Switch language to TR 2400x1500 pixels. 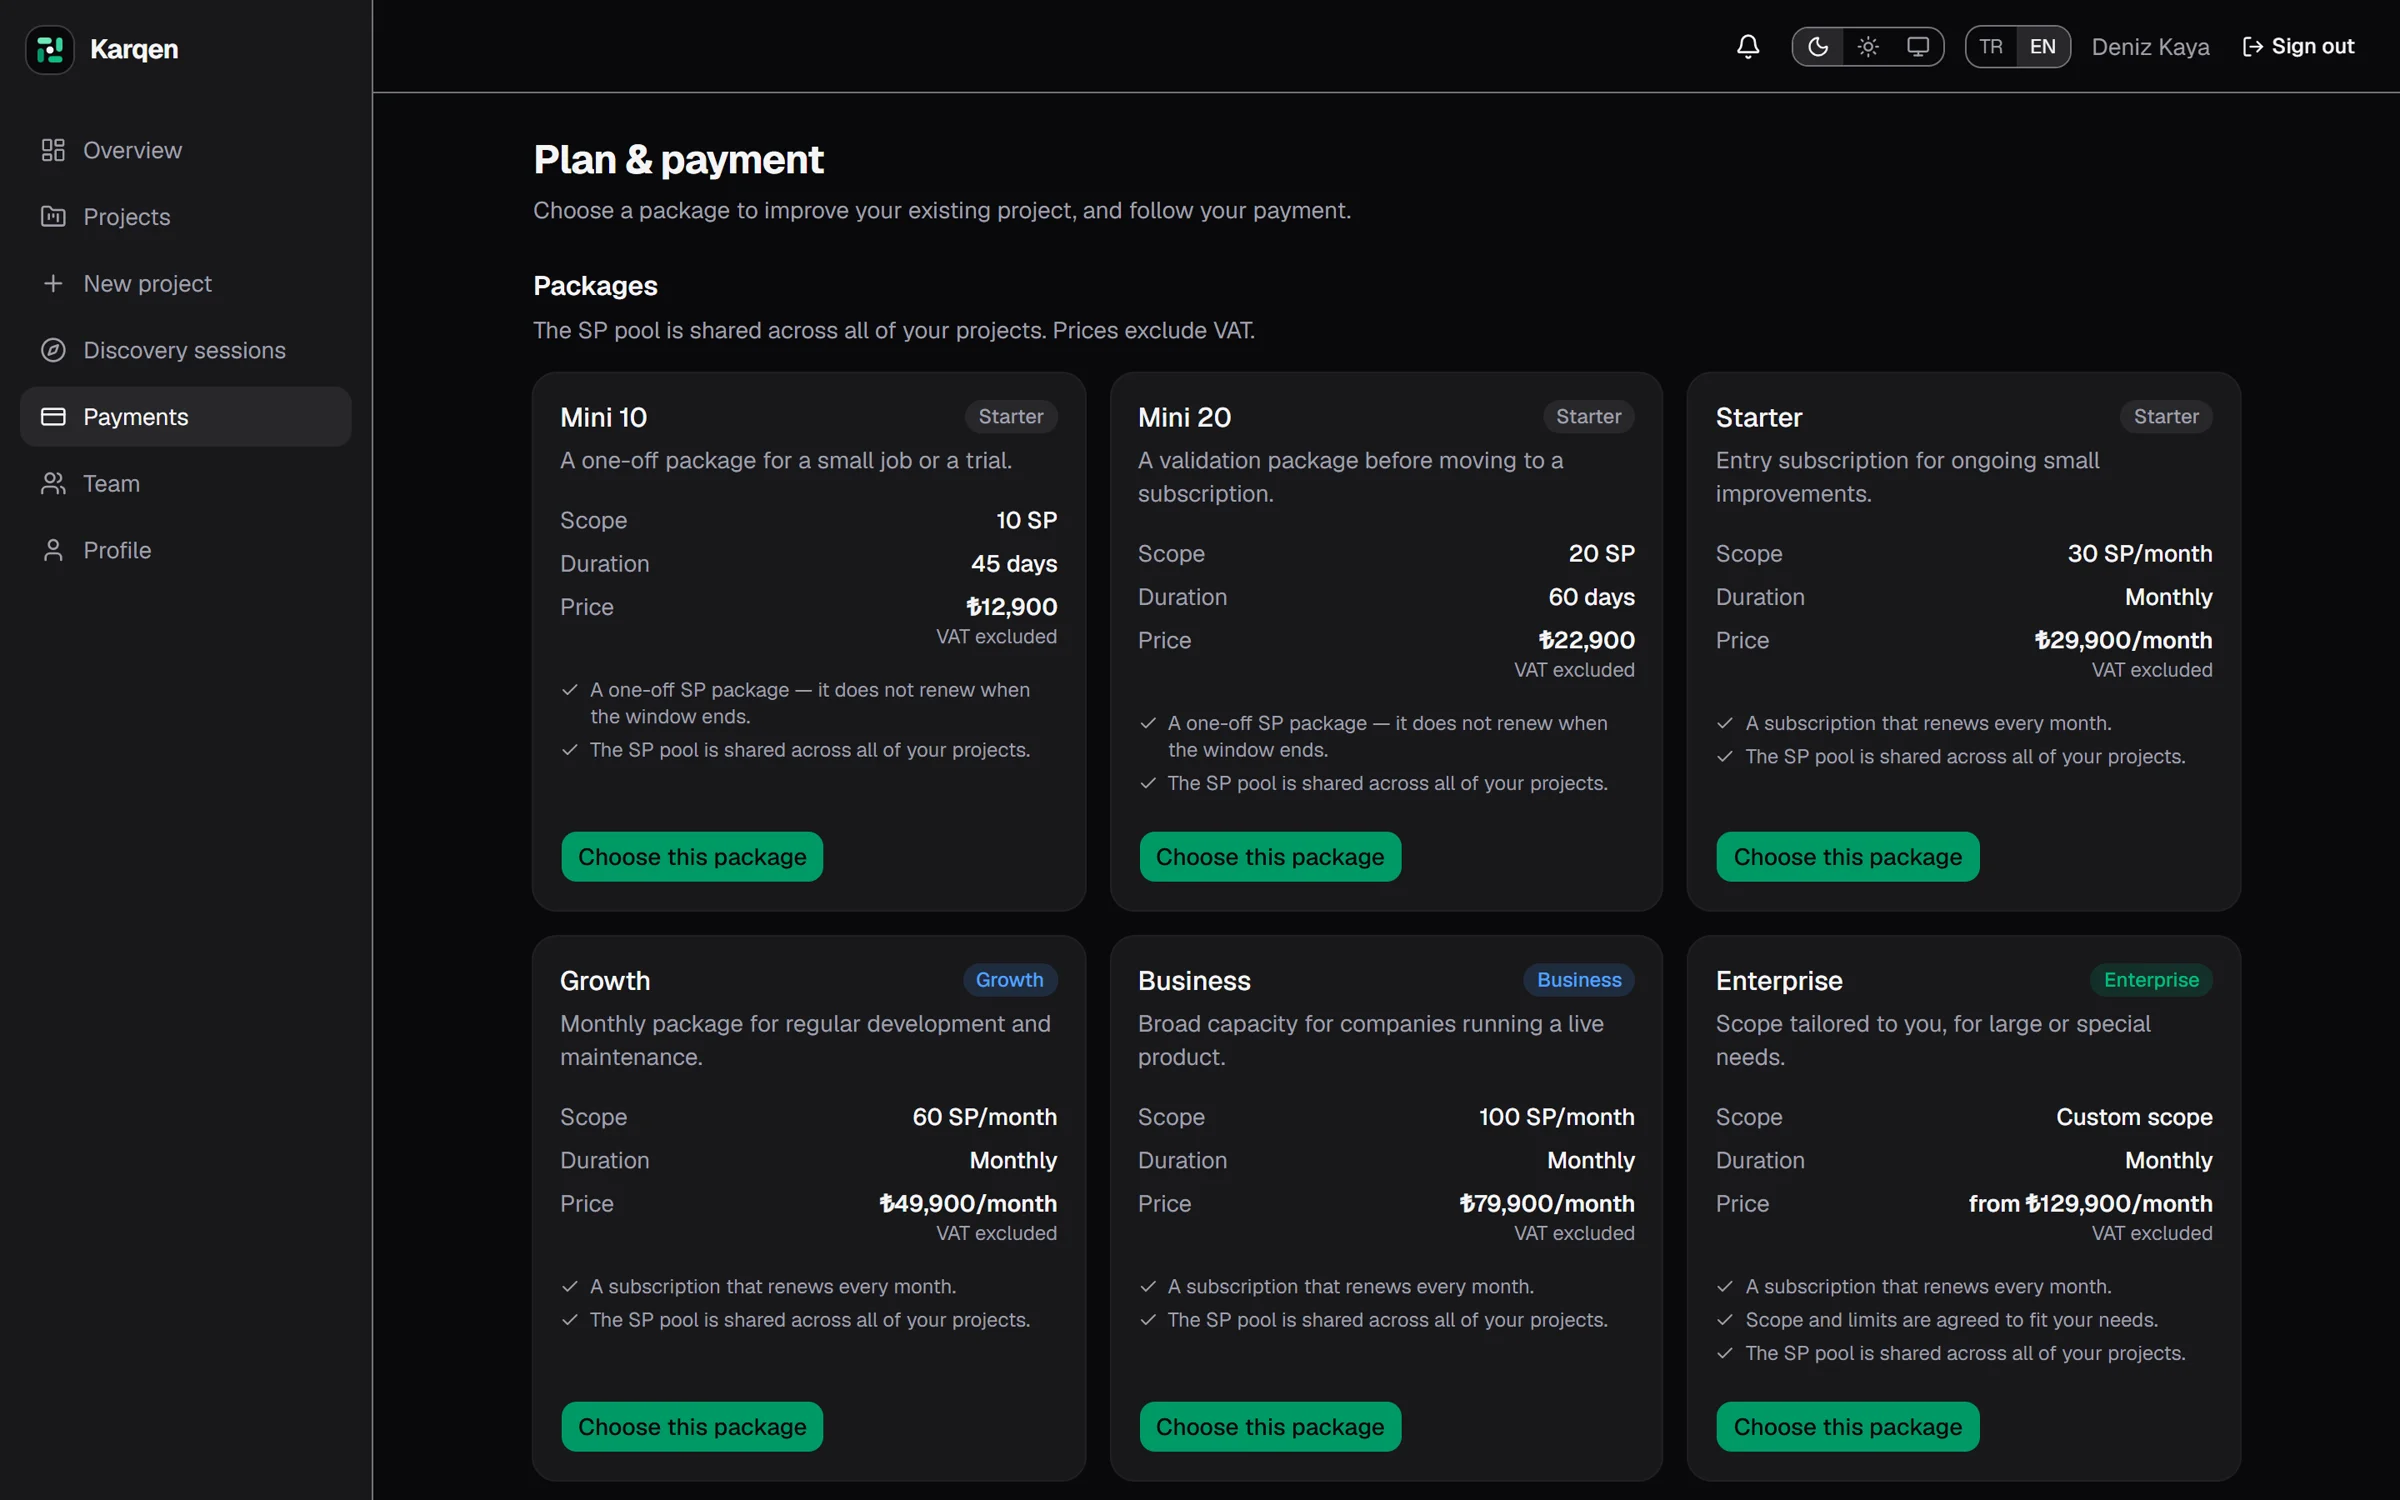(1990, 47)
